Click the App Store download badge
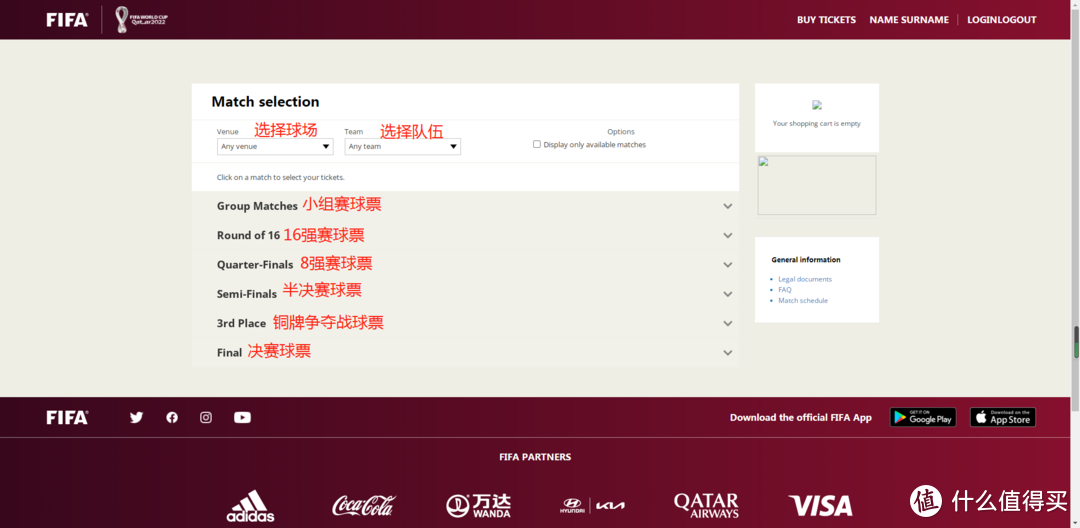This screenshot has height=528, width=1080. pos(1003,417)
